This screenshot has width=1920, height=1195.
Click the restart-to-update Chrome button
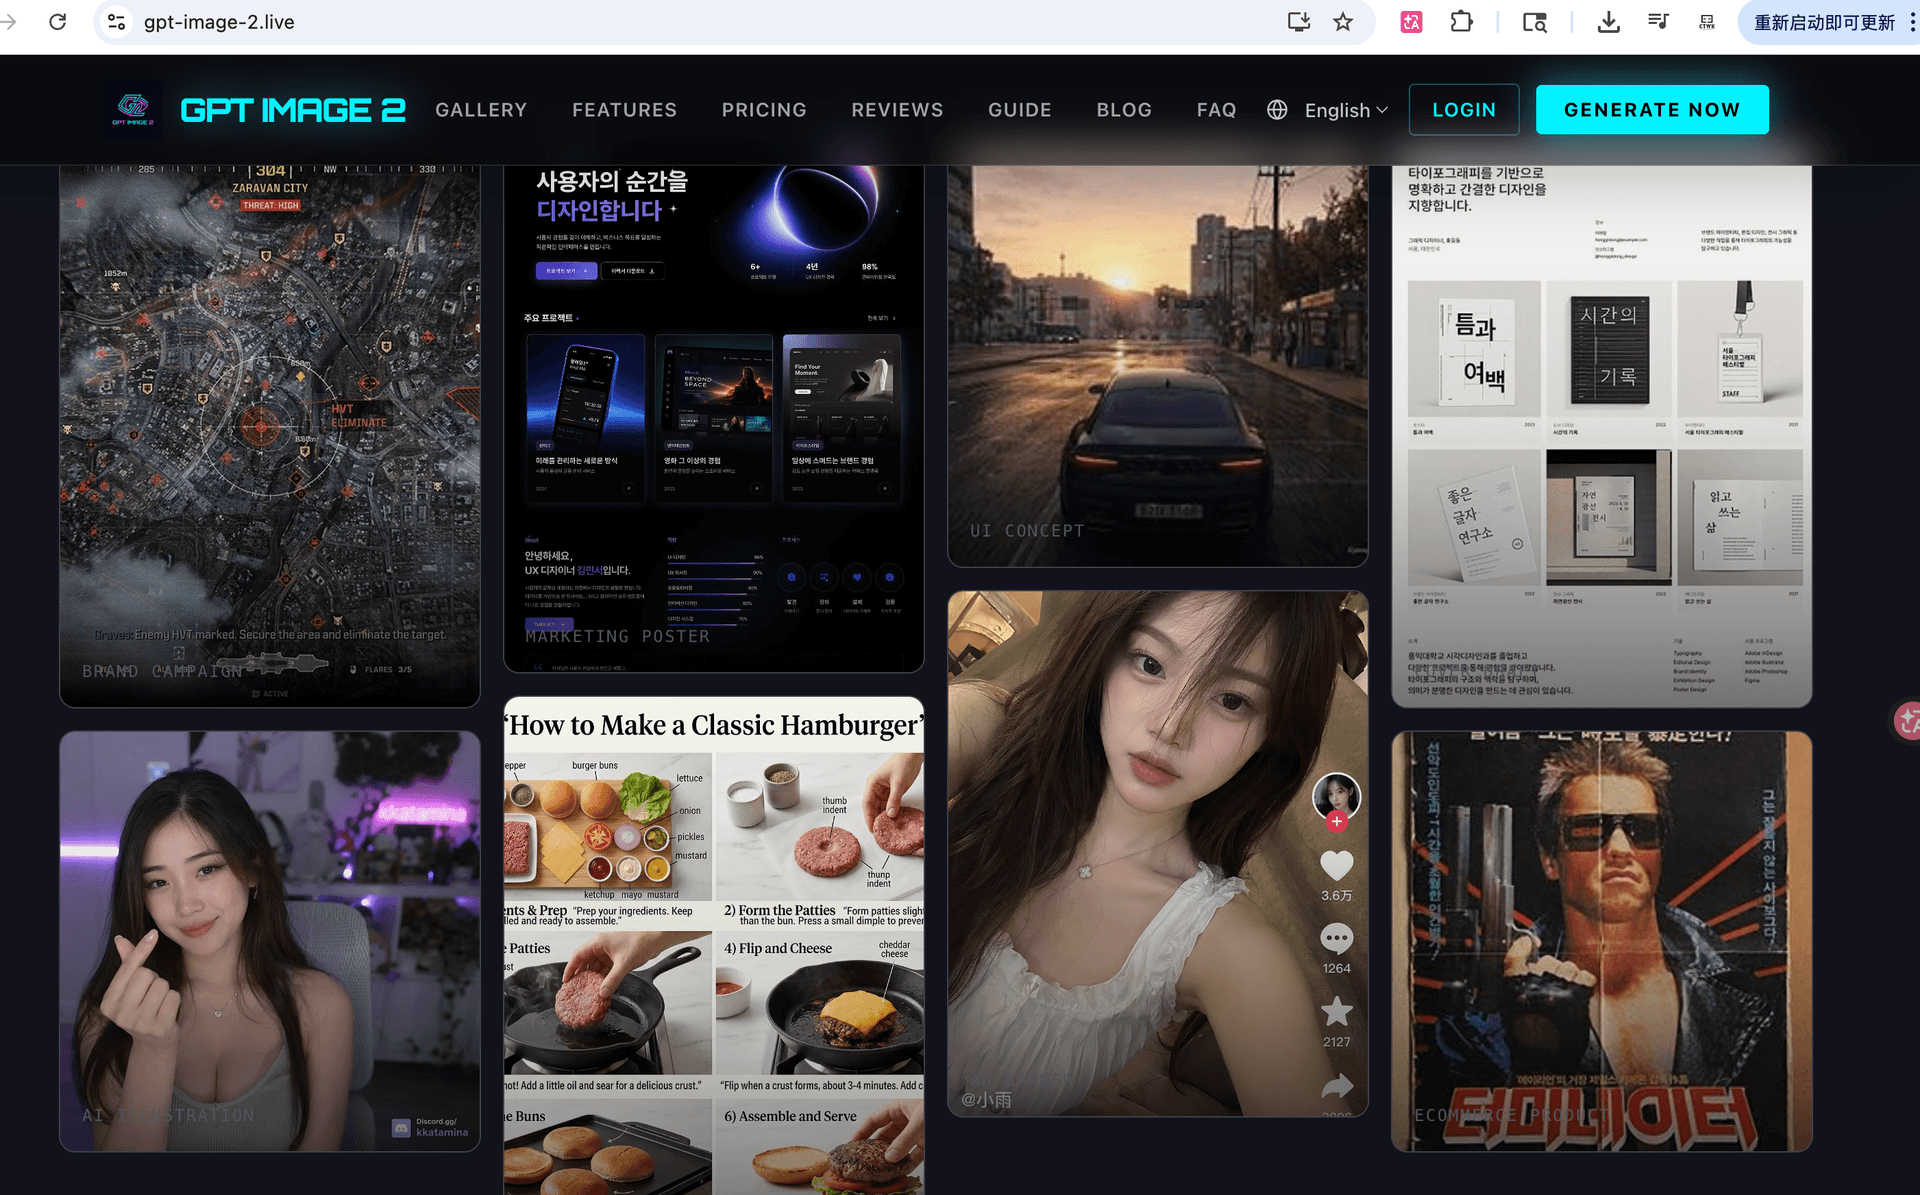(1823, 22)
